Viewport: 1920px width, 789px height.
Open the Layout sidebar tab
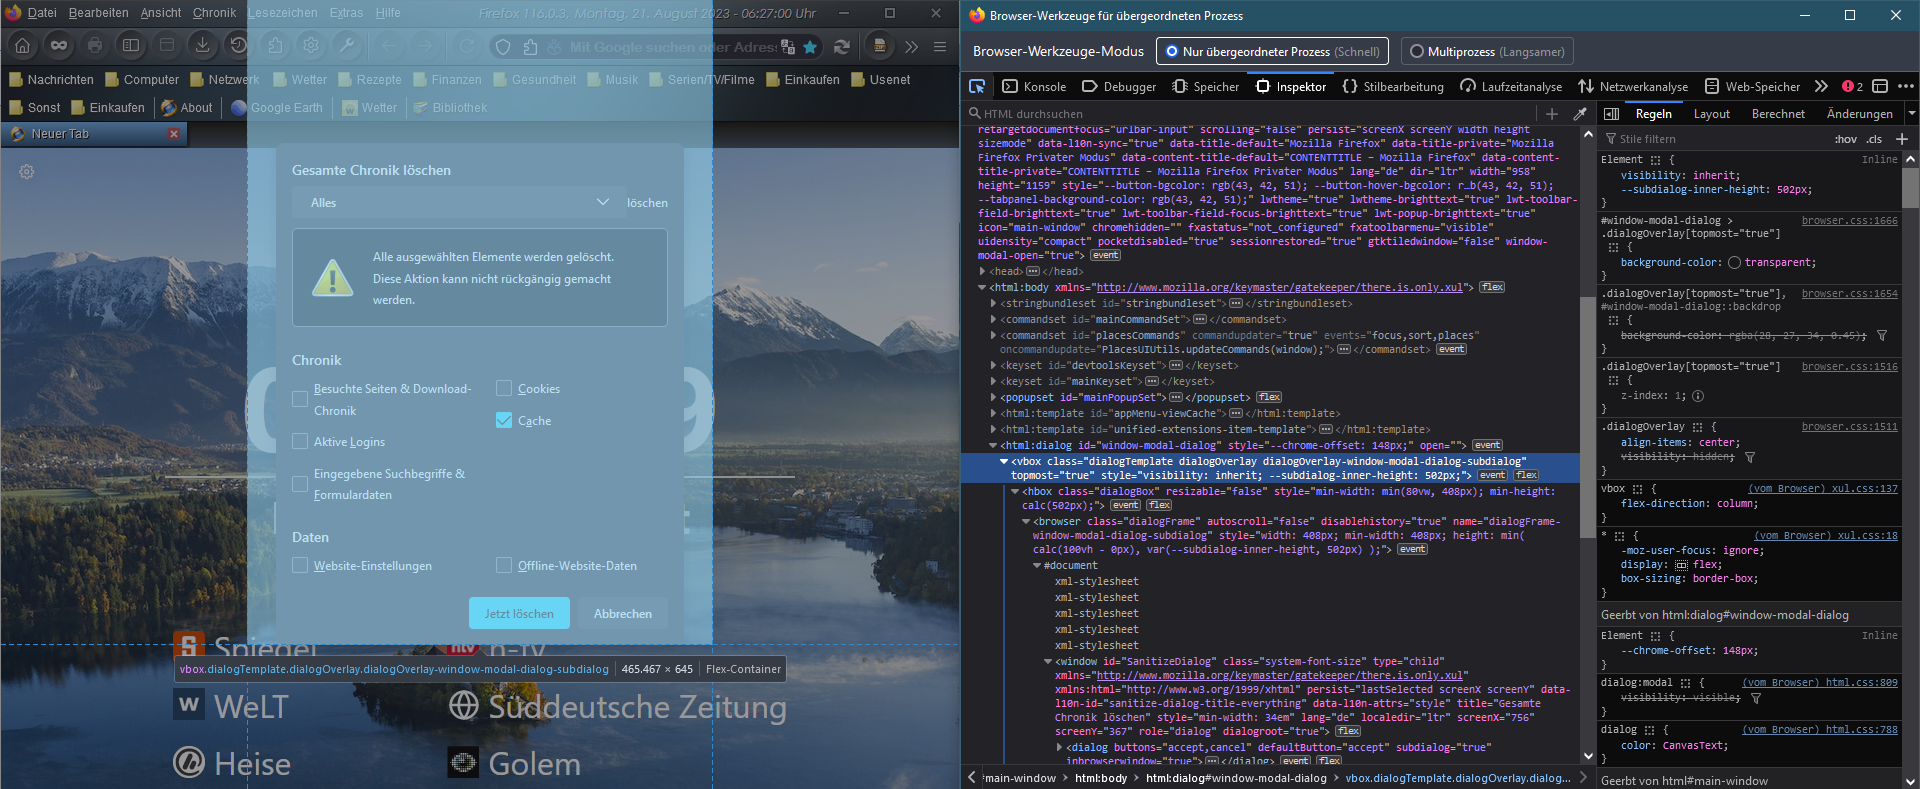click(x=1711, y=114)
